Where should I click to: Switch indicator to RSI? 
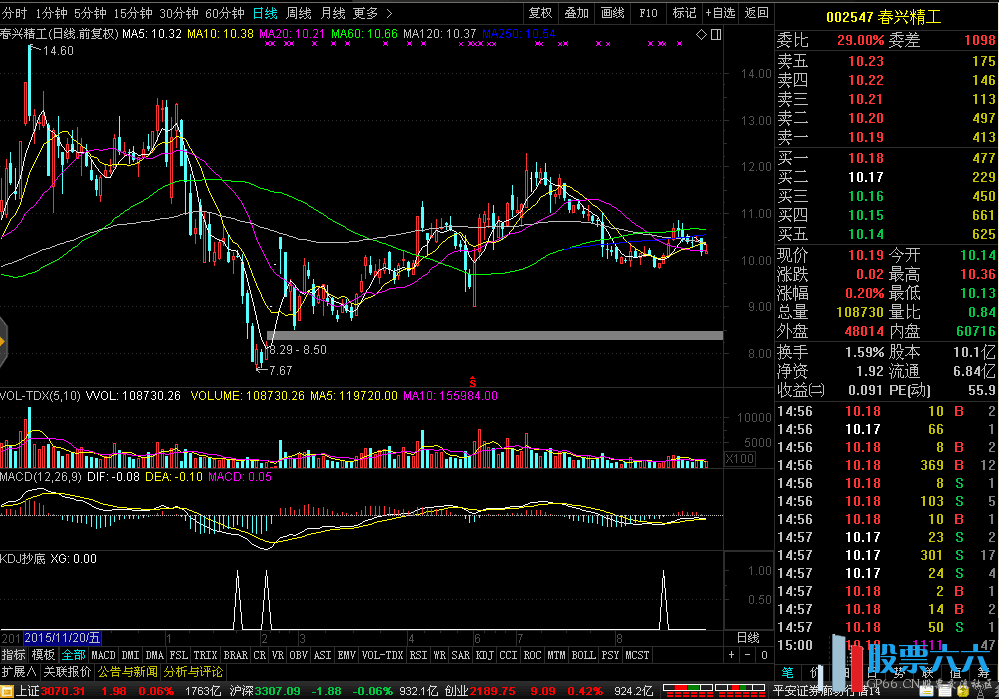pyautogui.click(x=419, y=655)
